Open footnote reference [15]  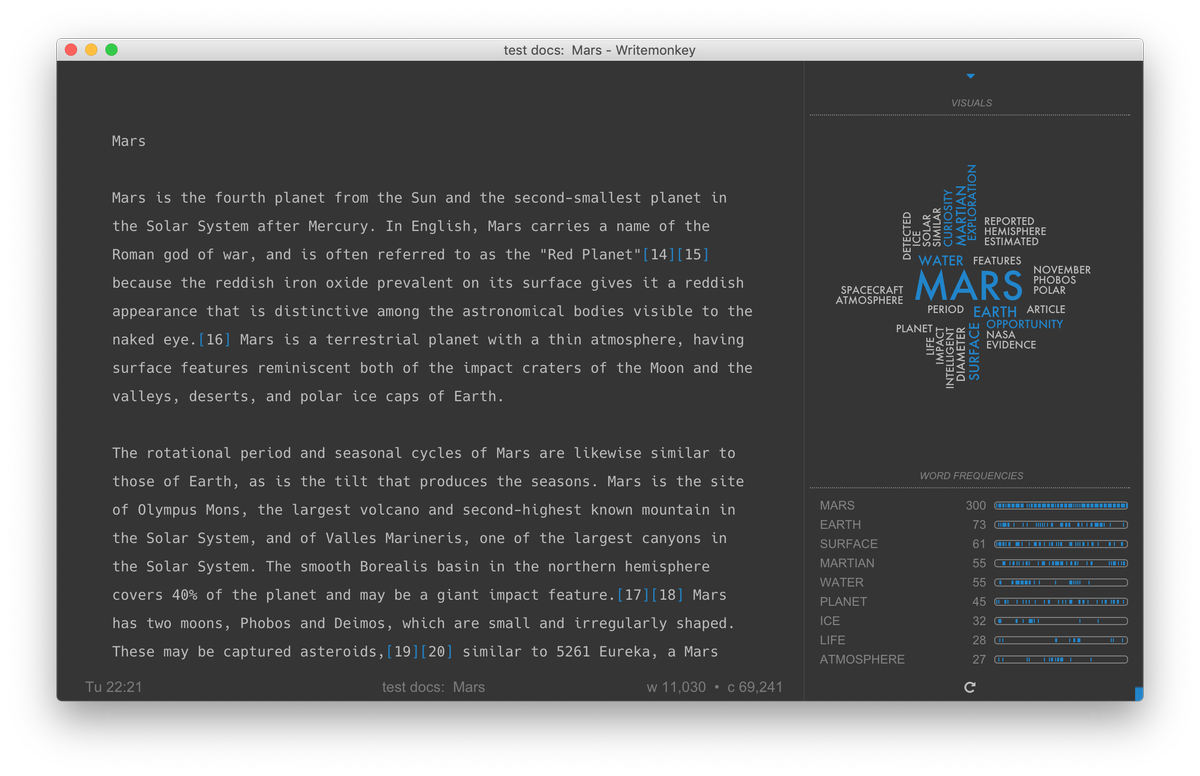pos(692,254)
